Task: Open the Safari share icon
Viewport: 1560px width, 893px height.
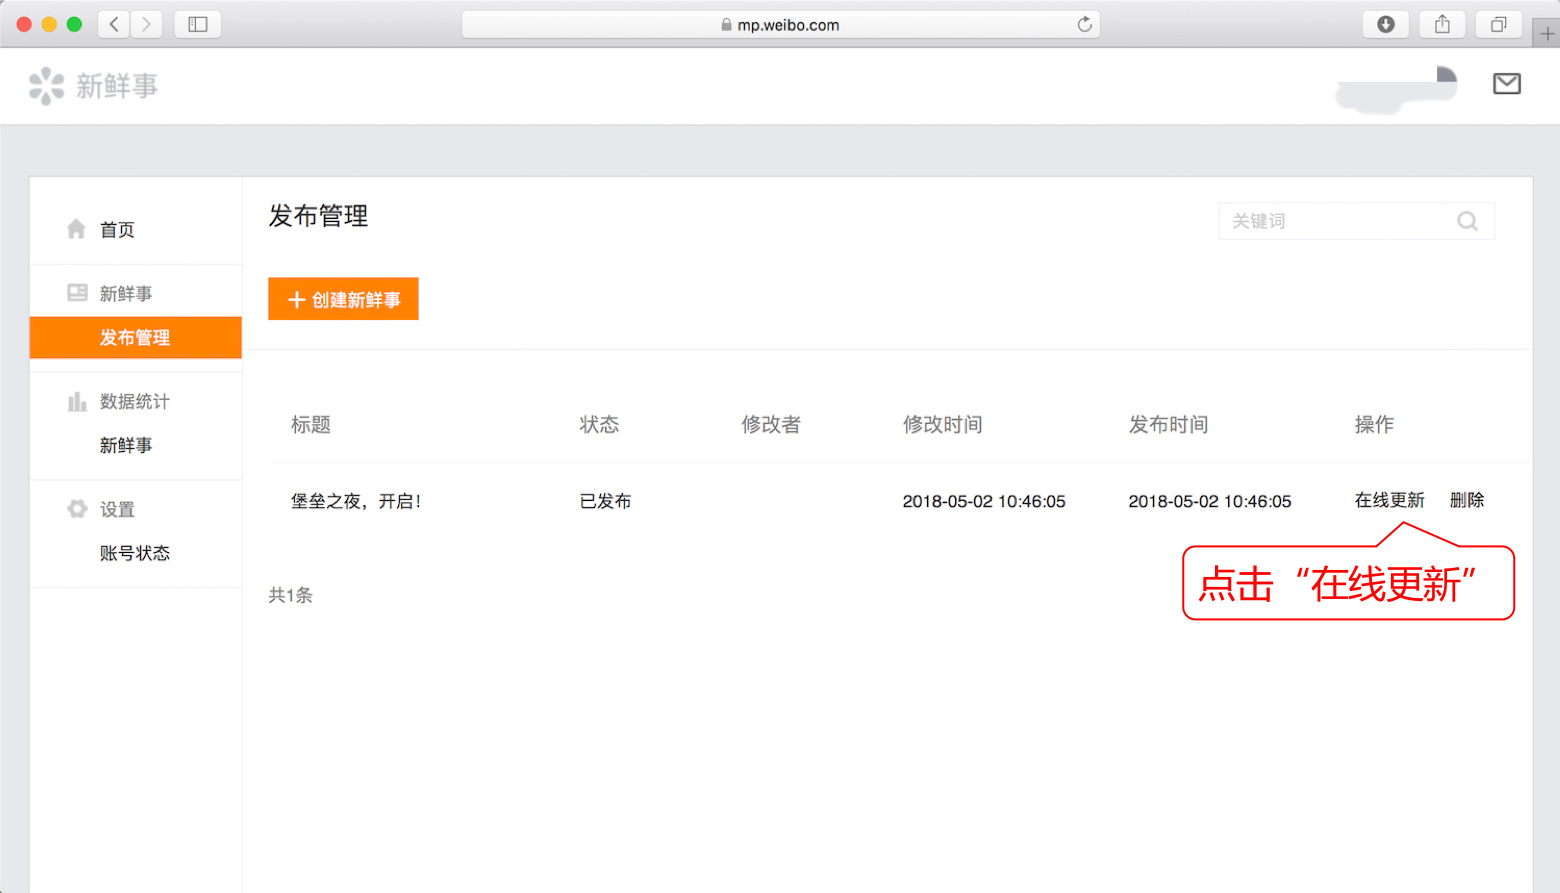Action: [1441, 24]
